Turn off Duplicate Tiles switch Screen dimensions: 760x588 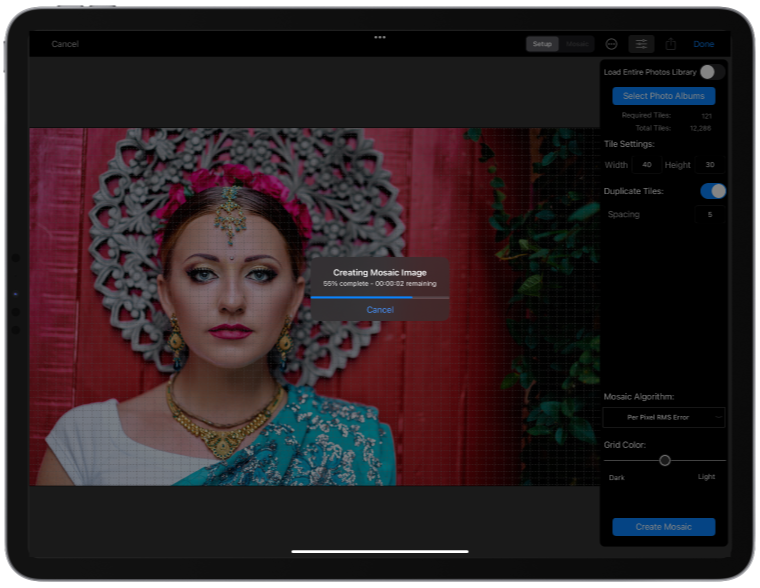[x=712, y=191]
